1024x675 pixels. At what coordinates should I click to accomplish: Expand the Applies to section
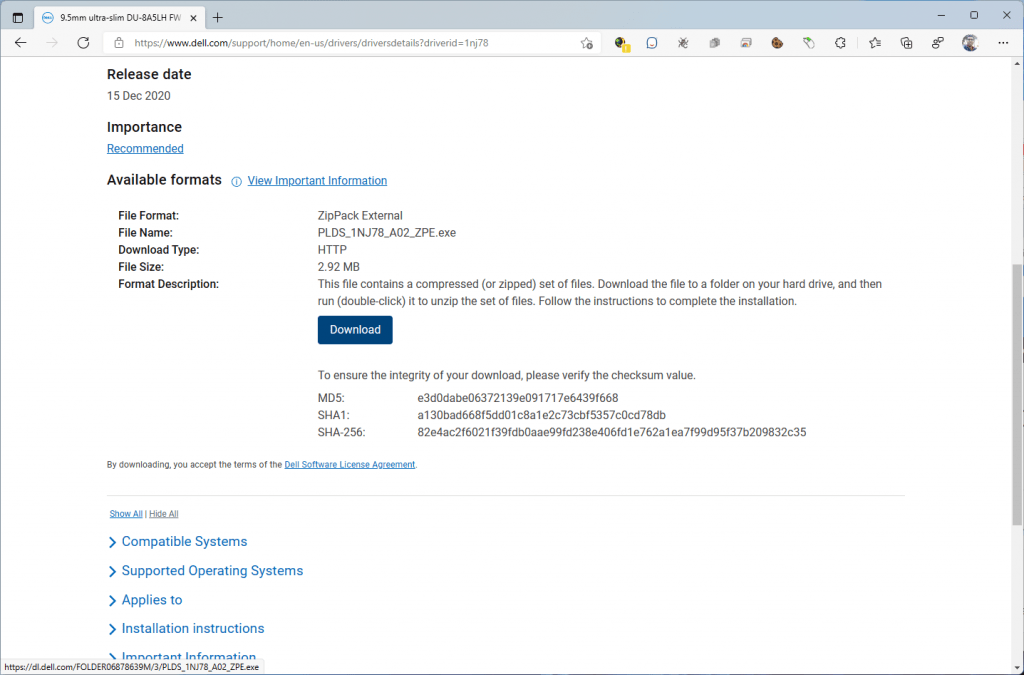tap(152, 599)
